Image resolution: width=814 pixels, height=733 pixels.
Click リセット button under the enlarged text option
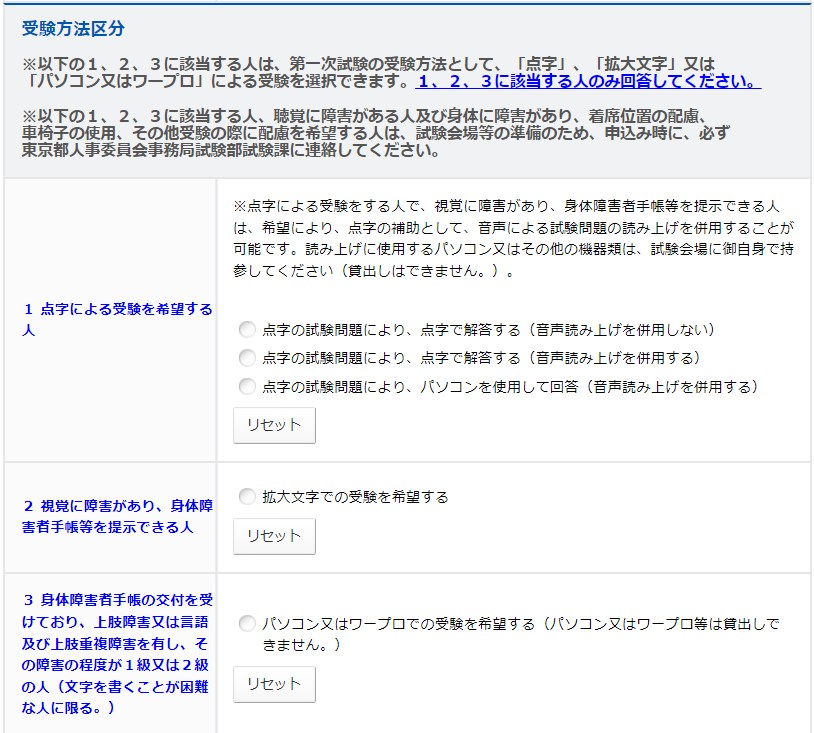click(x=274, y=536)
